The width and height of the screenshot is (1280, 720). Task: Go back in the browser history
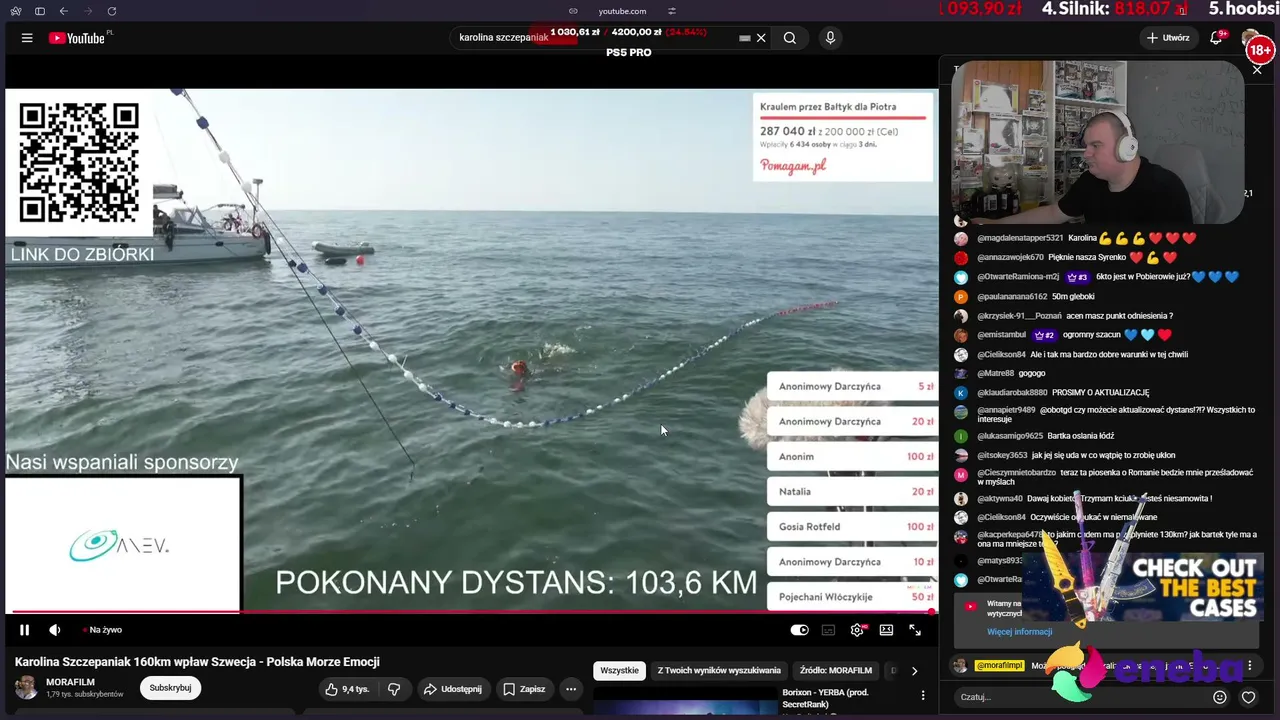pyautogui.click(x=64, y=11)
